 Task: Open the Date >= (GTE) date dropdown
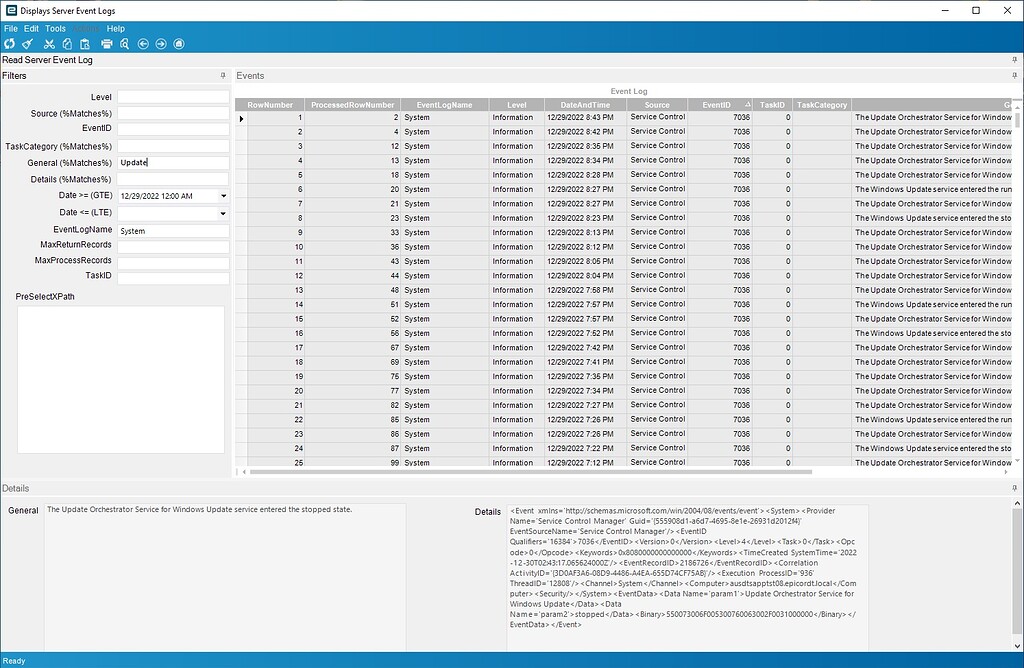[222, 195]
